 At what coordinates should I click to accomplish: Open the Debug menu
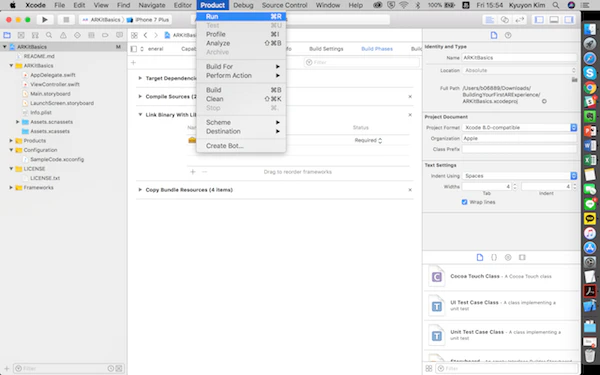pyautogui.click(x=243, y=5)
